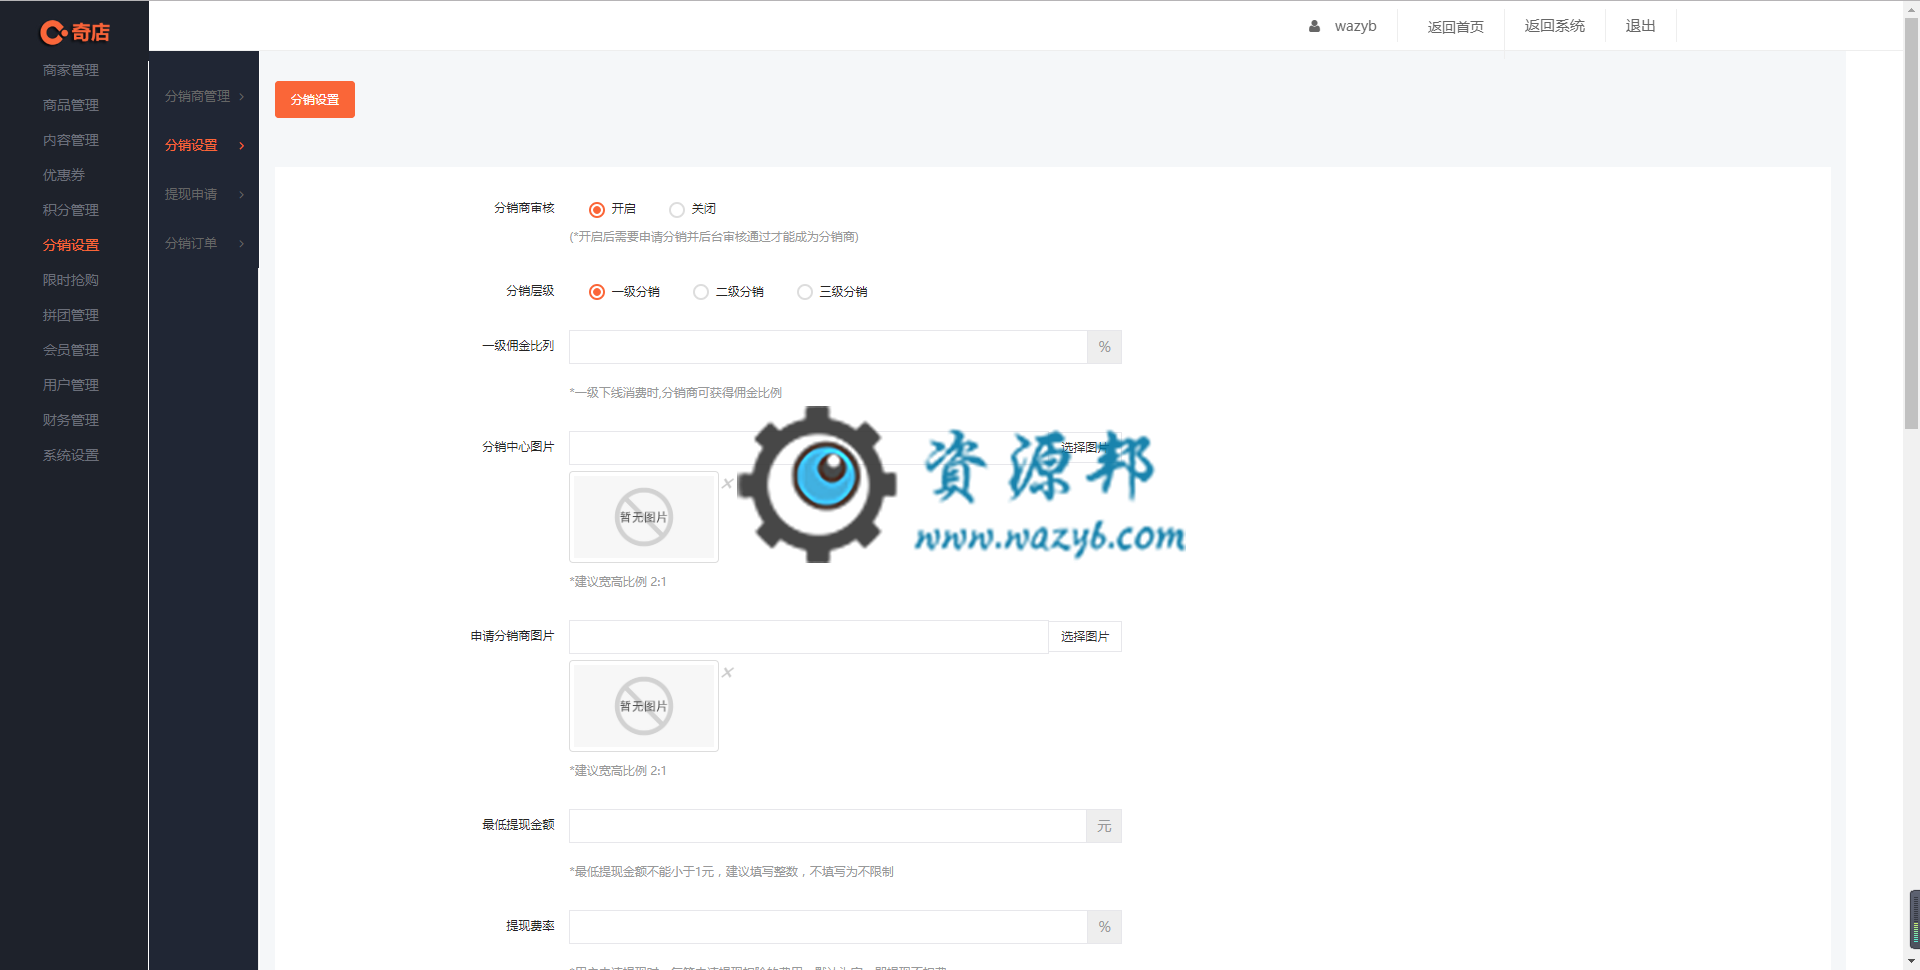Screen dimensions: 1920x970
Task: Open 优惠券 in sidebar
Action: [64, 175]
